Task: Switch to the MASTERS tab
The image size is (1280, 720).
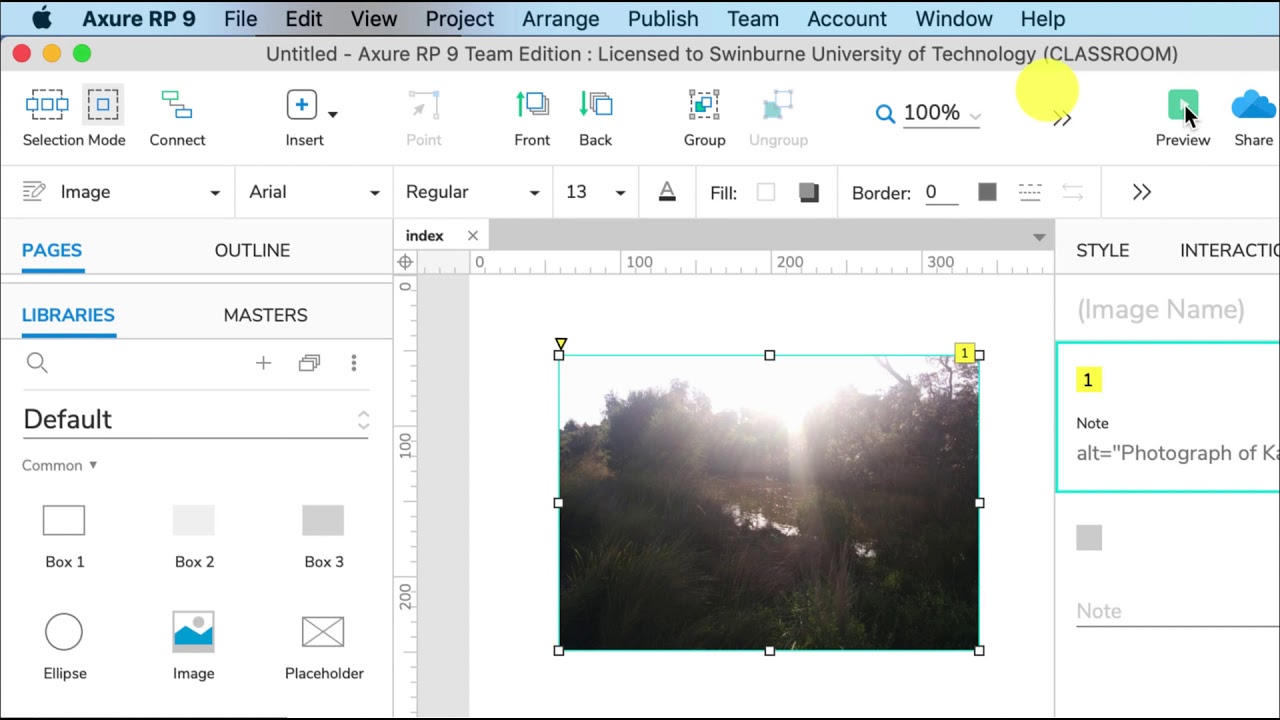Action: pos(265,315)
